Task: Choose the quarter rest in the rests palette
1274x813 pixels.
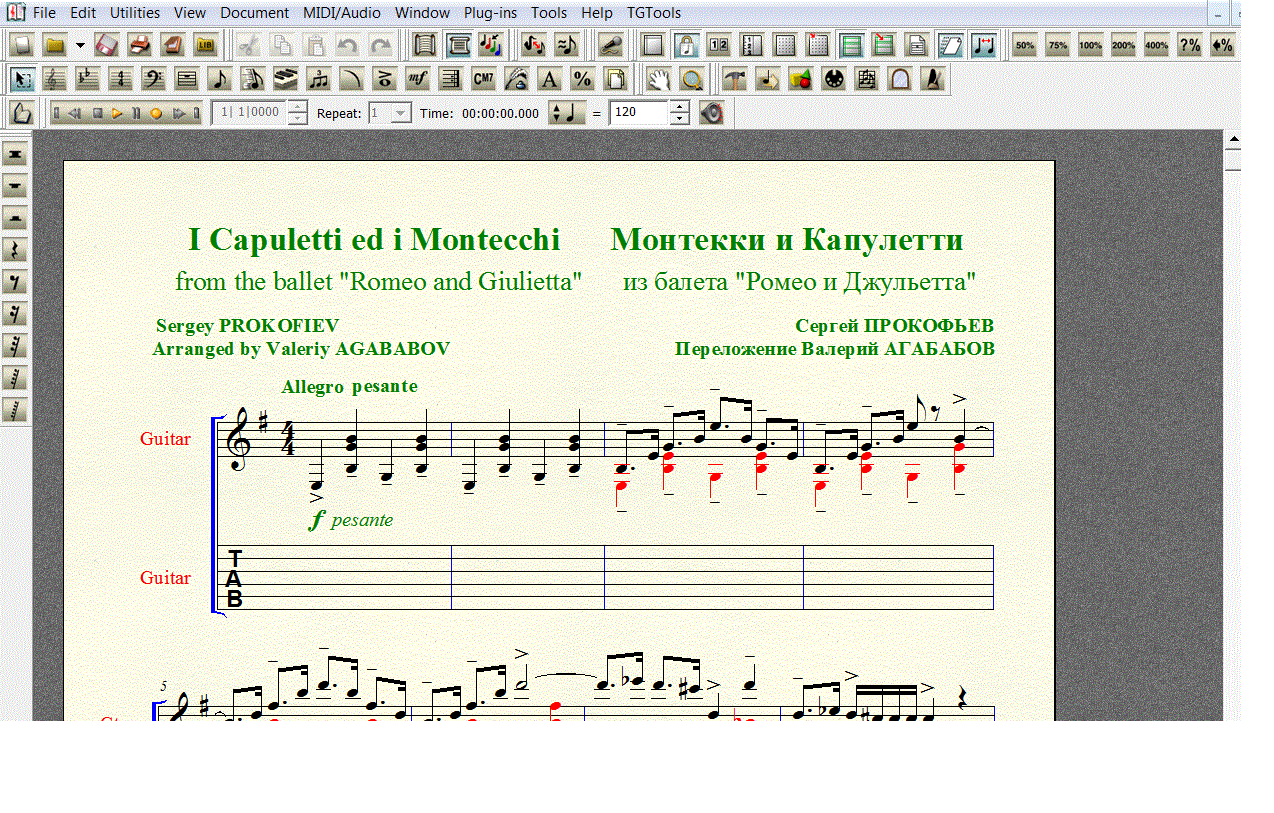Action: click(16, 250)
